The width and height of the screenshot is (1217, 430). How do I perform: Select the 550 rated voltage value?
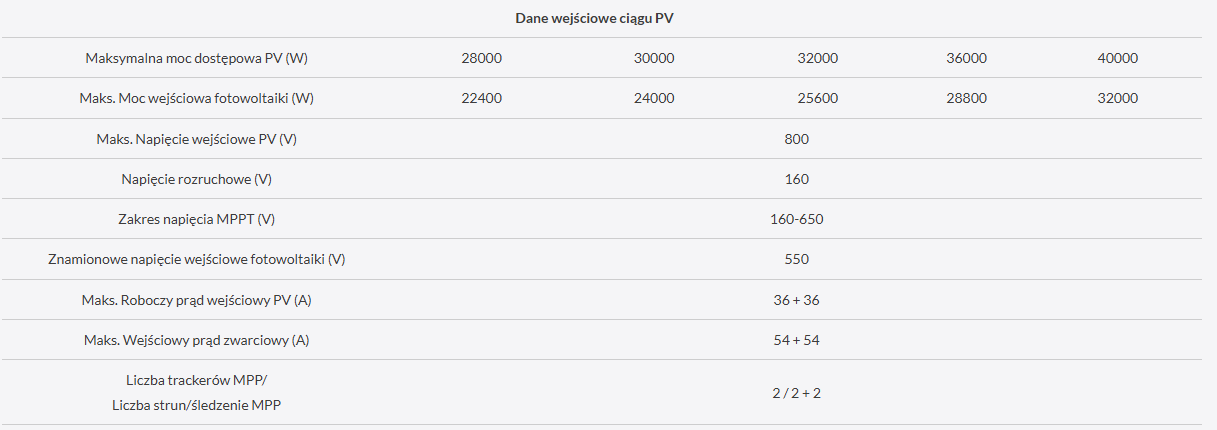coord(797,259)
